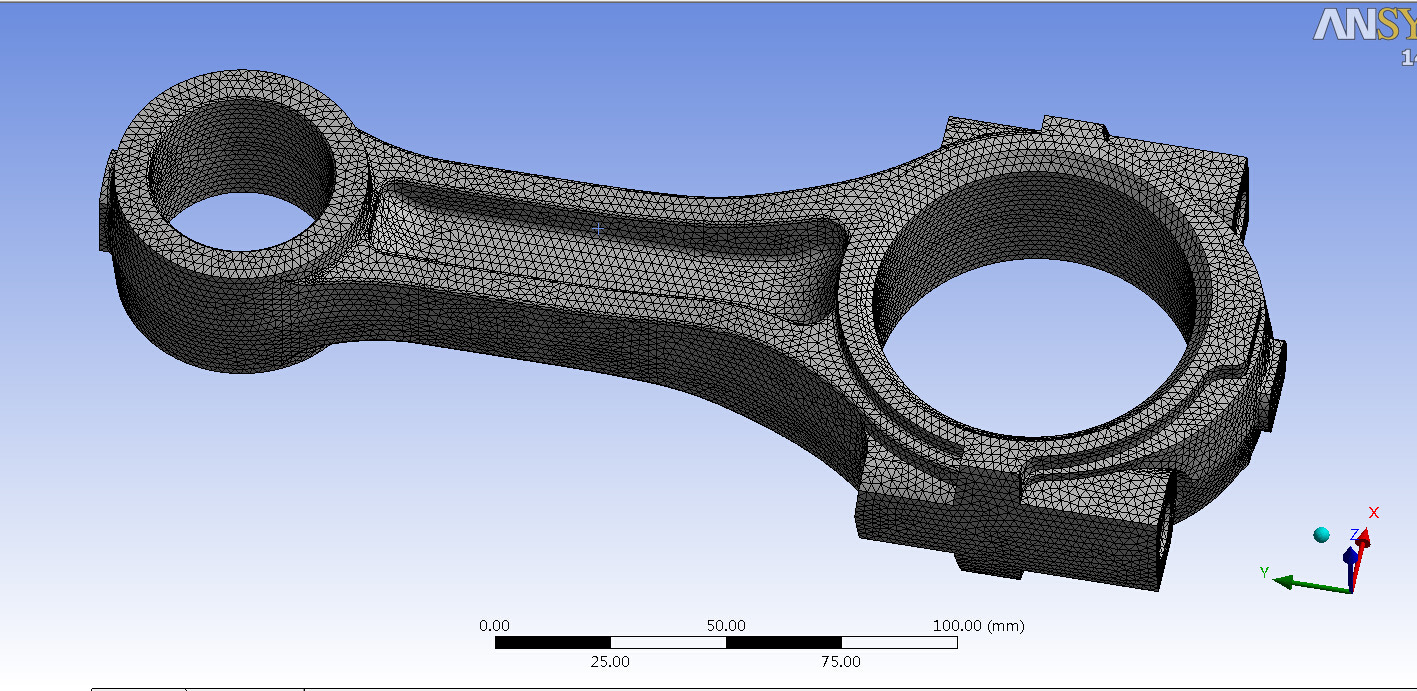The height and width of the screenshot is (691, 1417).
Task: Click the "75.00" scale label
Action: click(841, 661)
